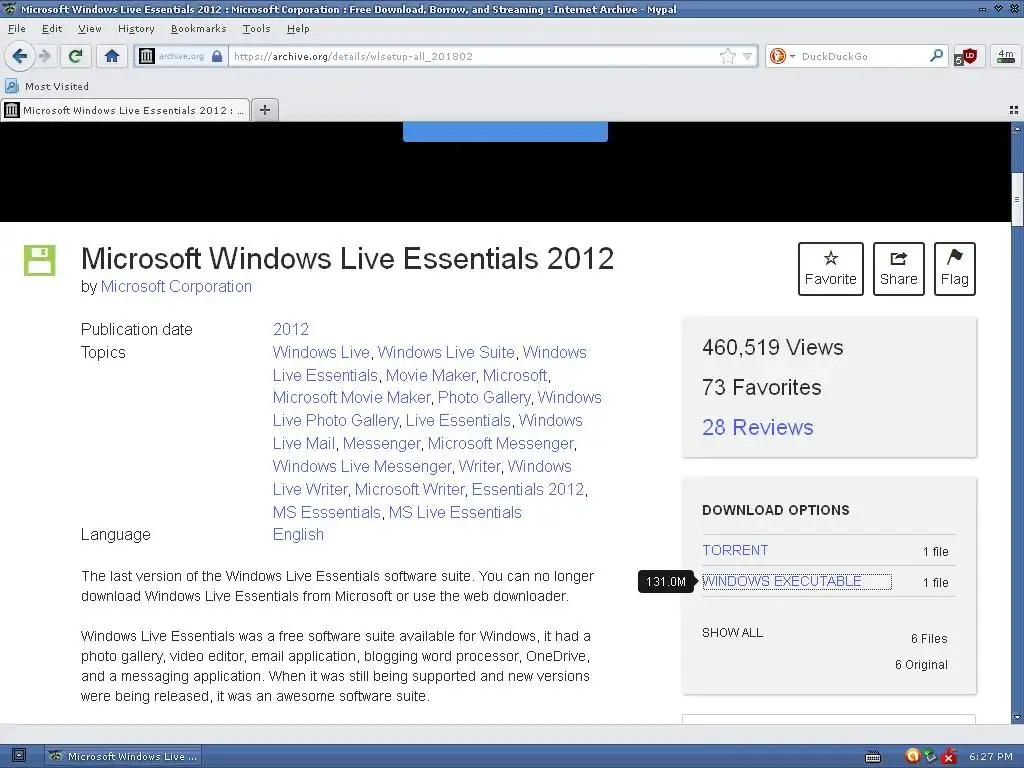Open the Photo Gallery topic link
The image size is (1024, 768).
coord(484,397)
